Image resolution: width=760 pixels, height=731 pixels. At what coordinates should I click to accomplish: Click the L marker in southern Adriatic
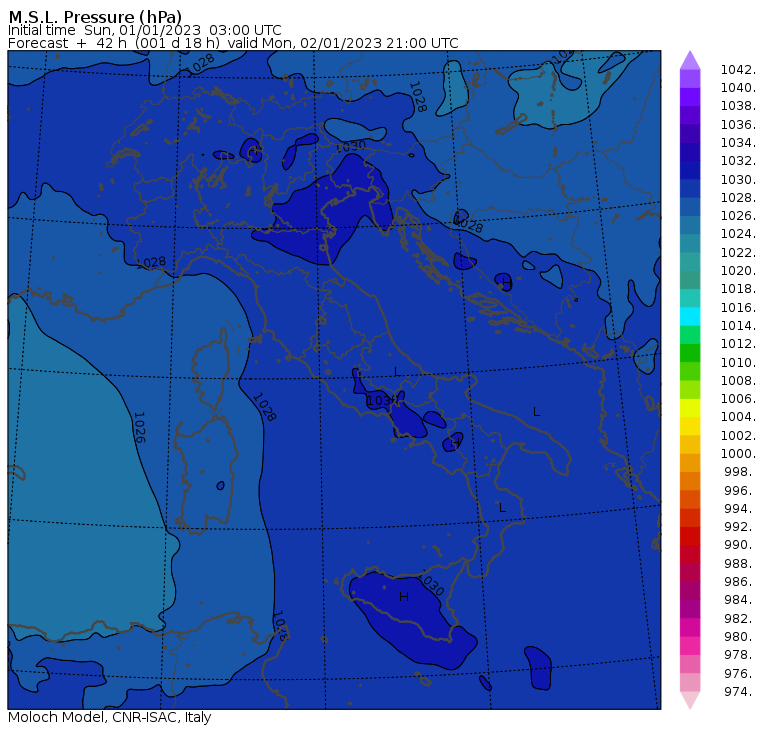coord(536,412)
